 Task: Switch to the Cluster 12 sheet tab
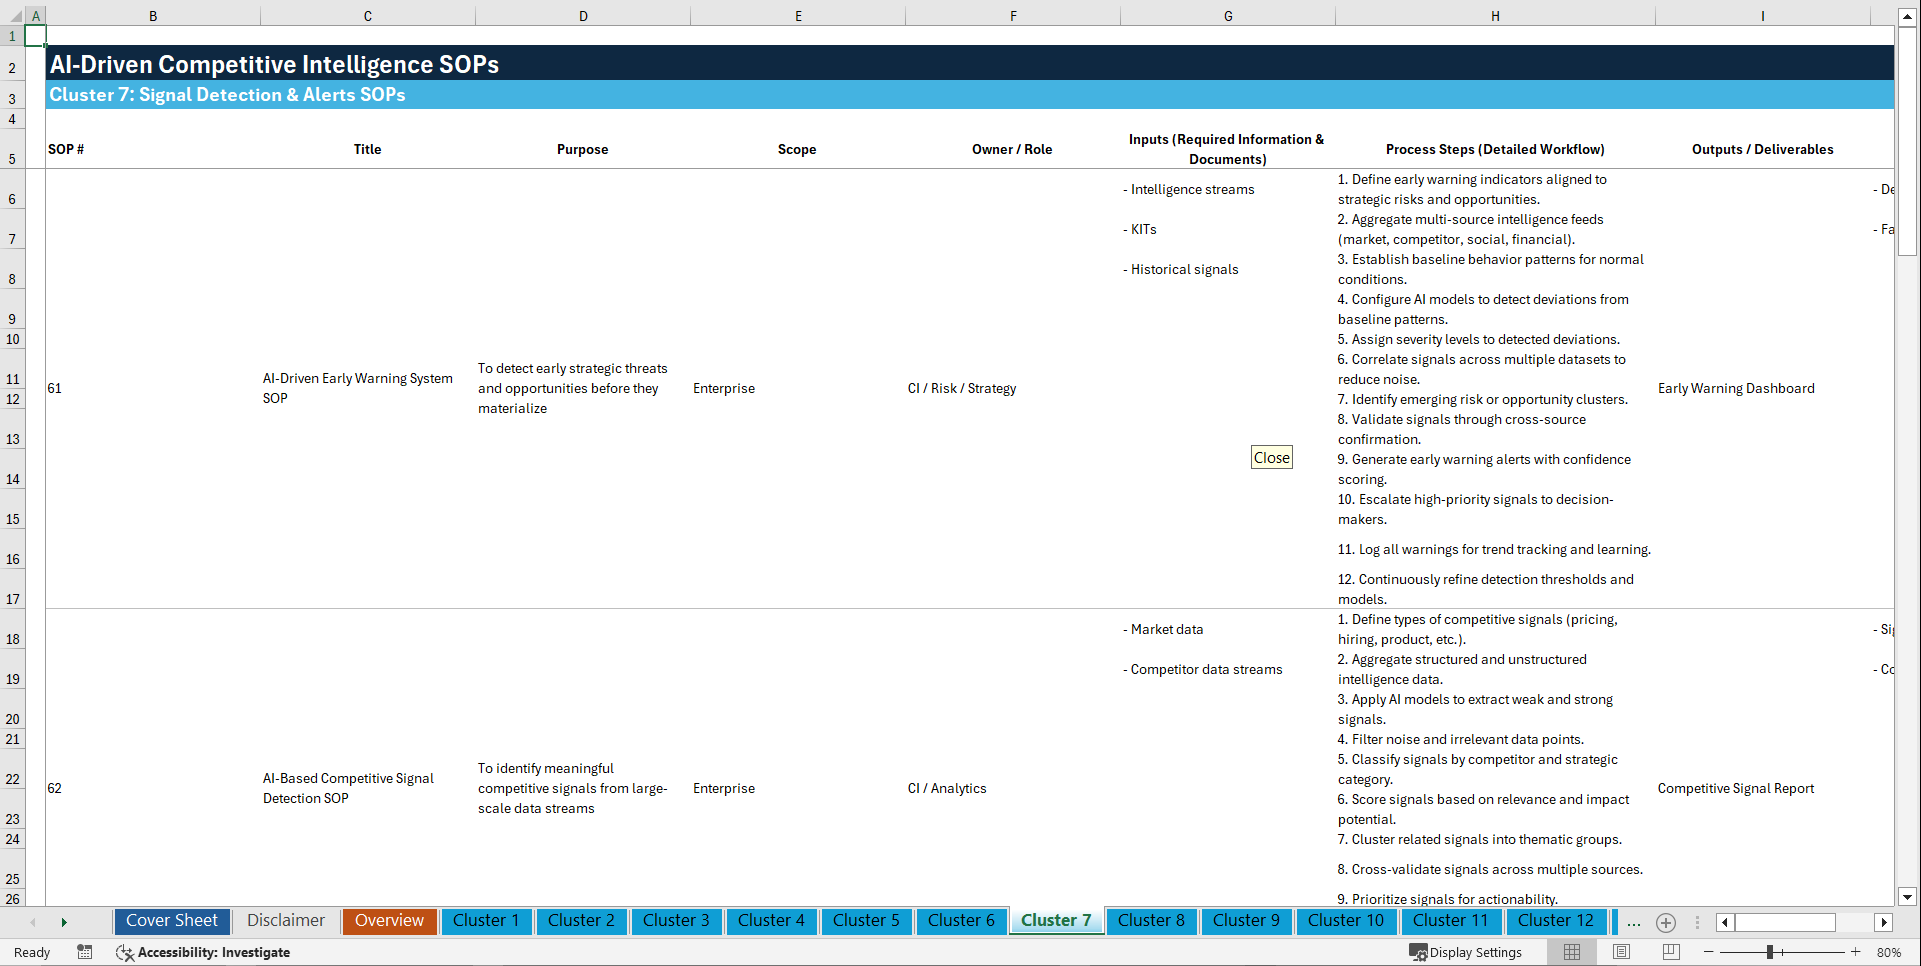pyautogui.click(x=1556, y=921)
